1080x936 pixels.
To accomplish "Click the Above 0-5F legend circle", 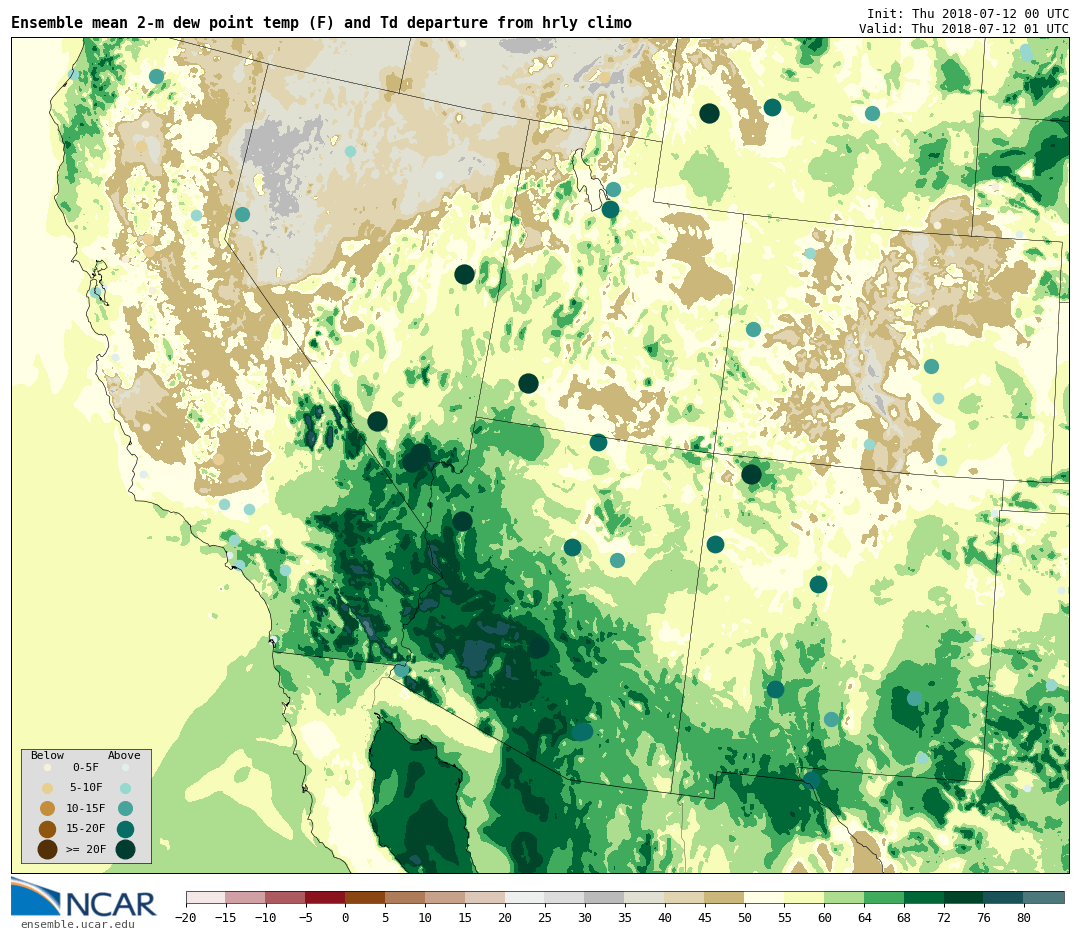I will tap(125, 767).
